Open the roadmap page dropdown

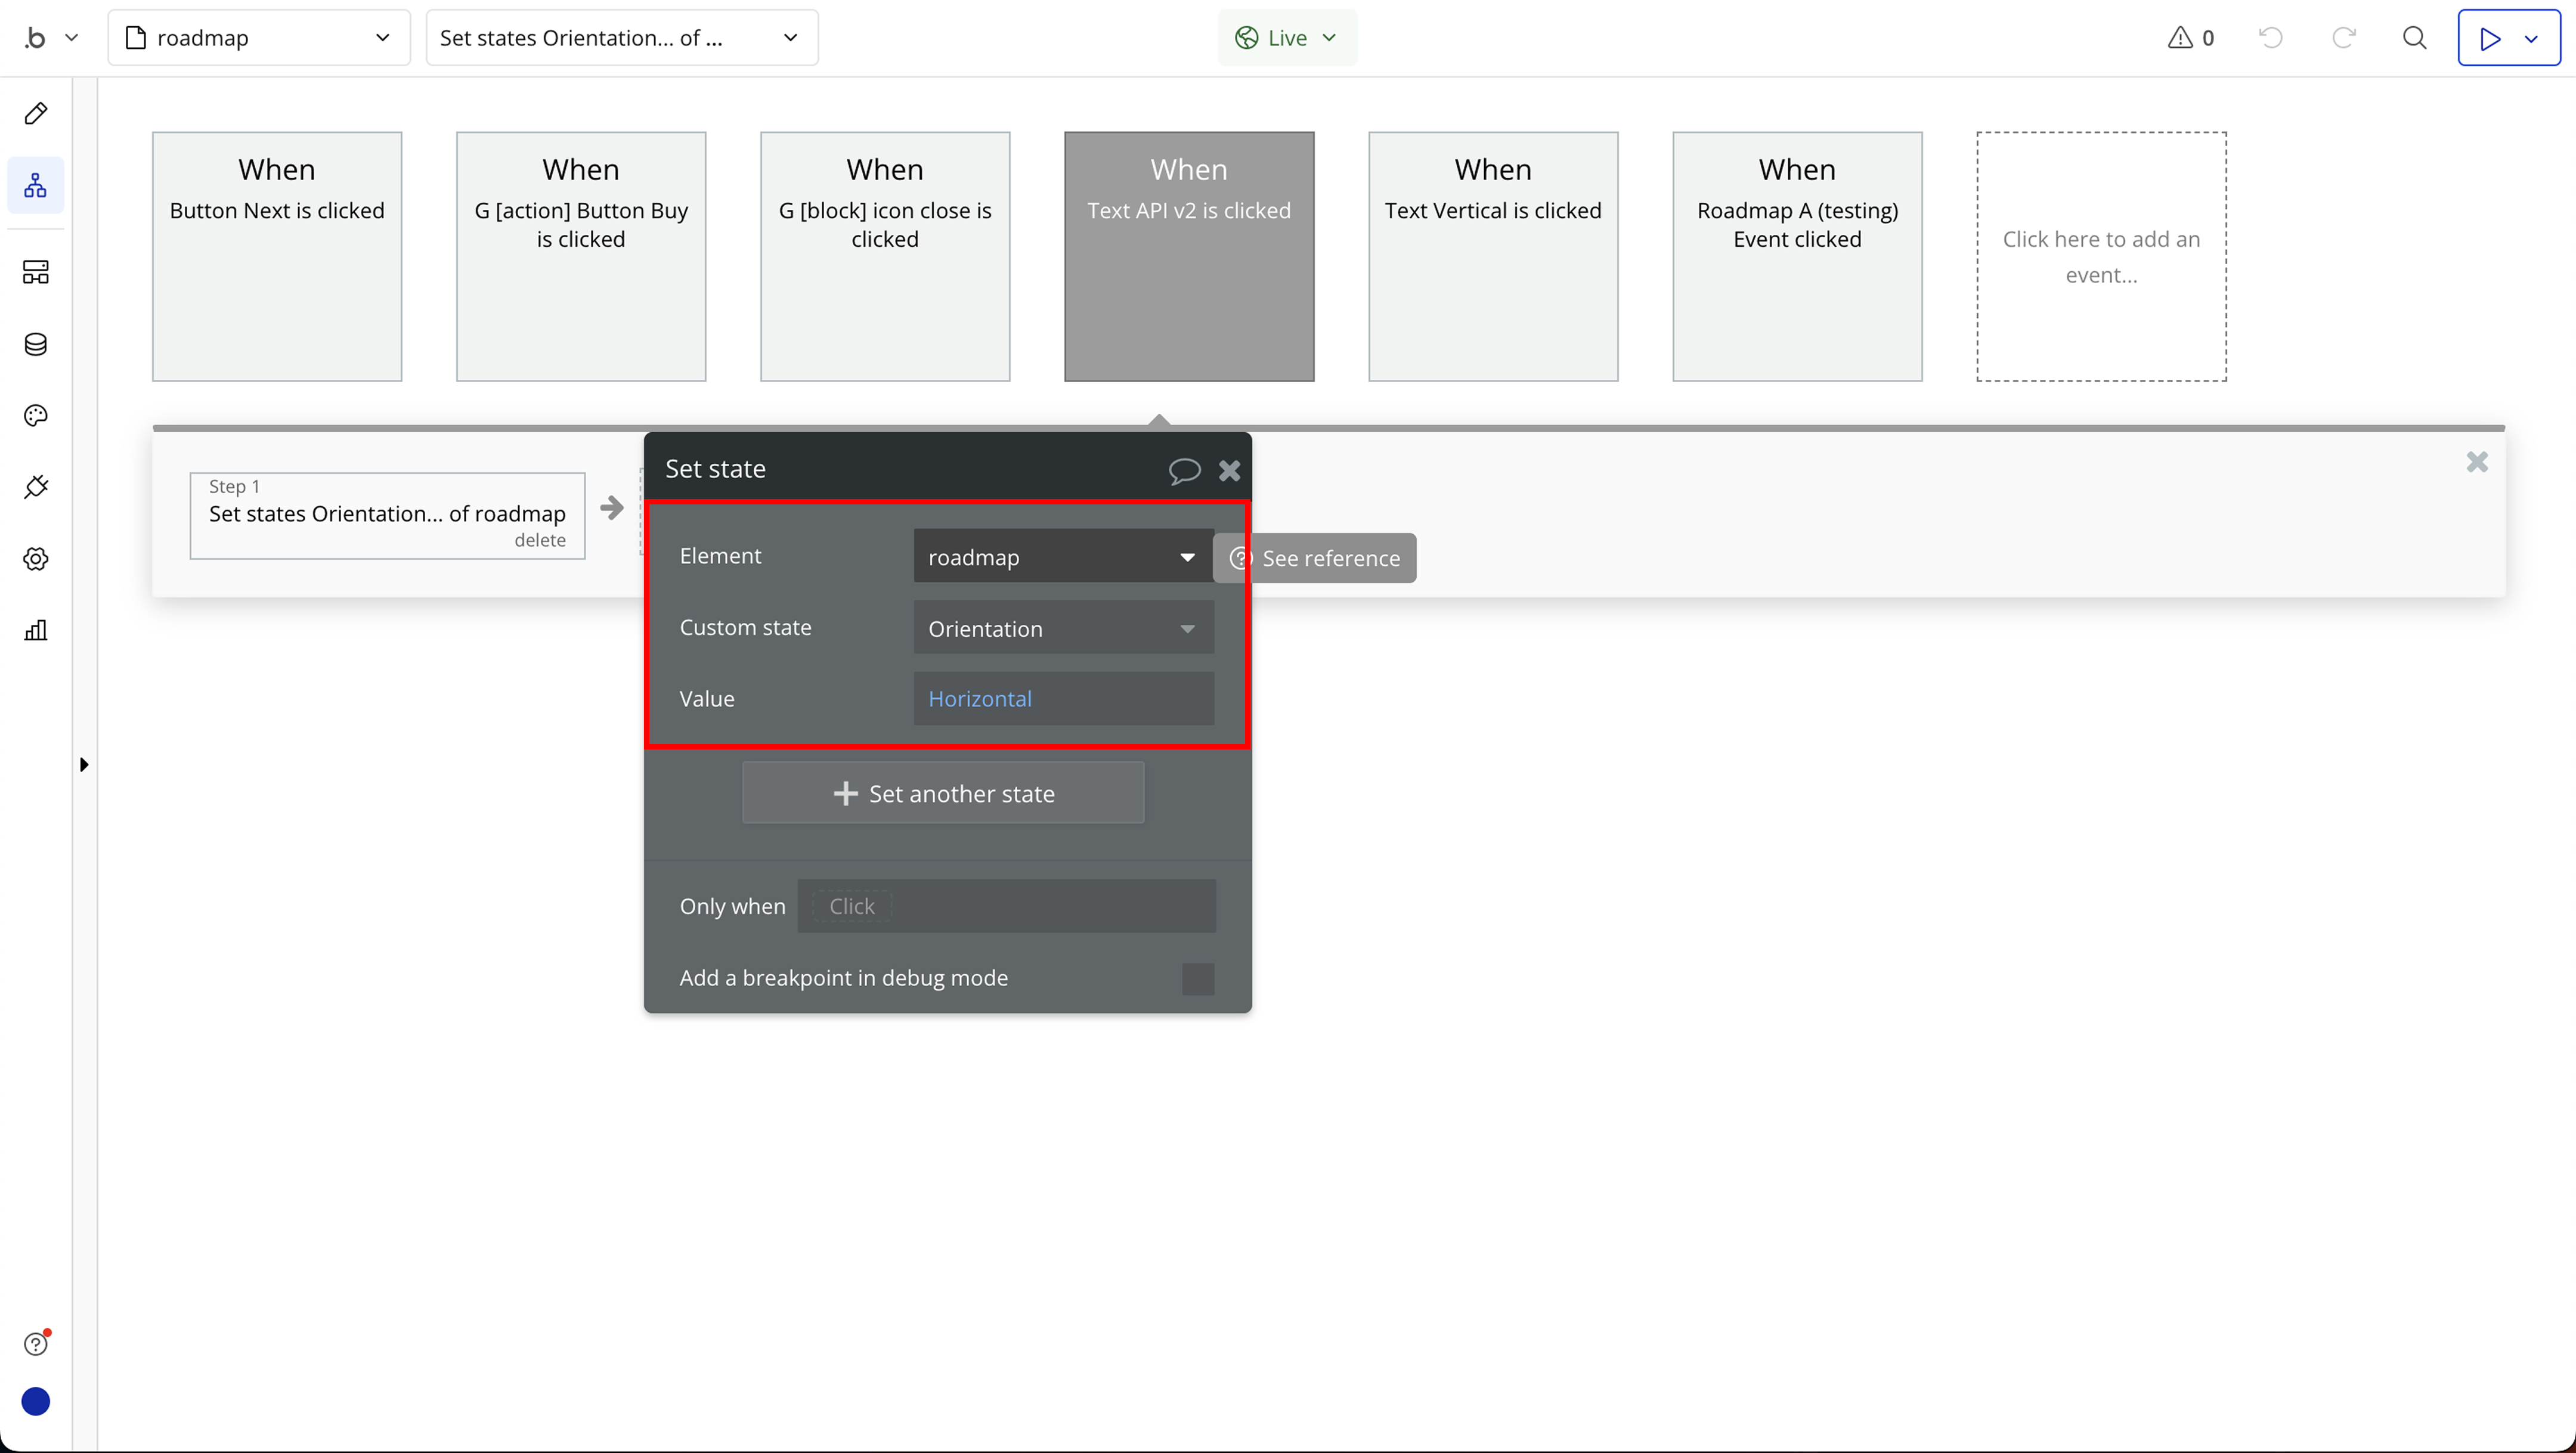click(x=258, y=38)
